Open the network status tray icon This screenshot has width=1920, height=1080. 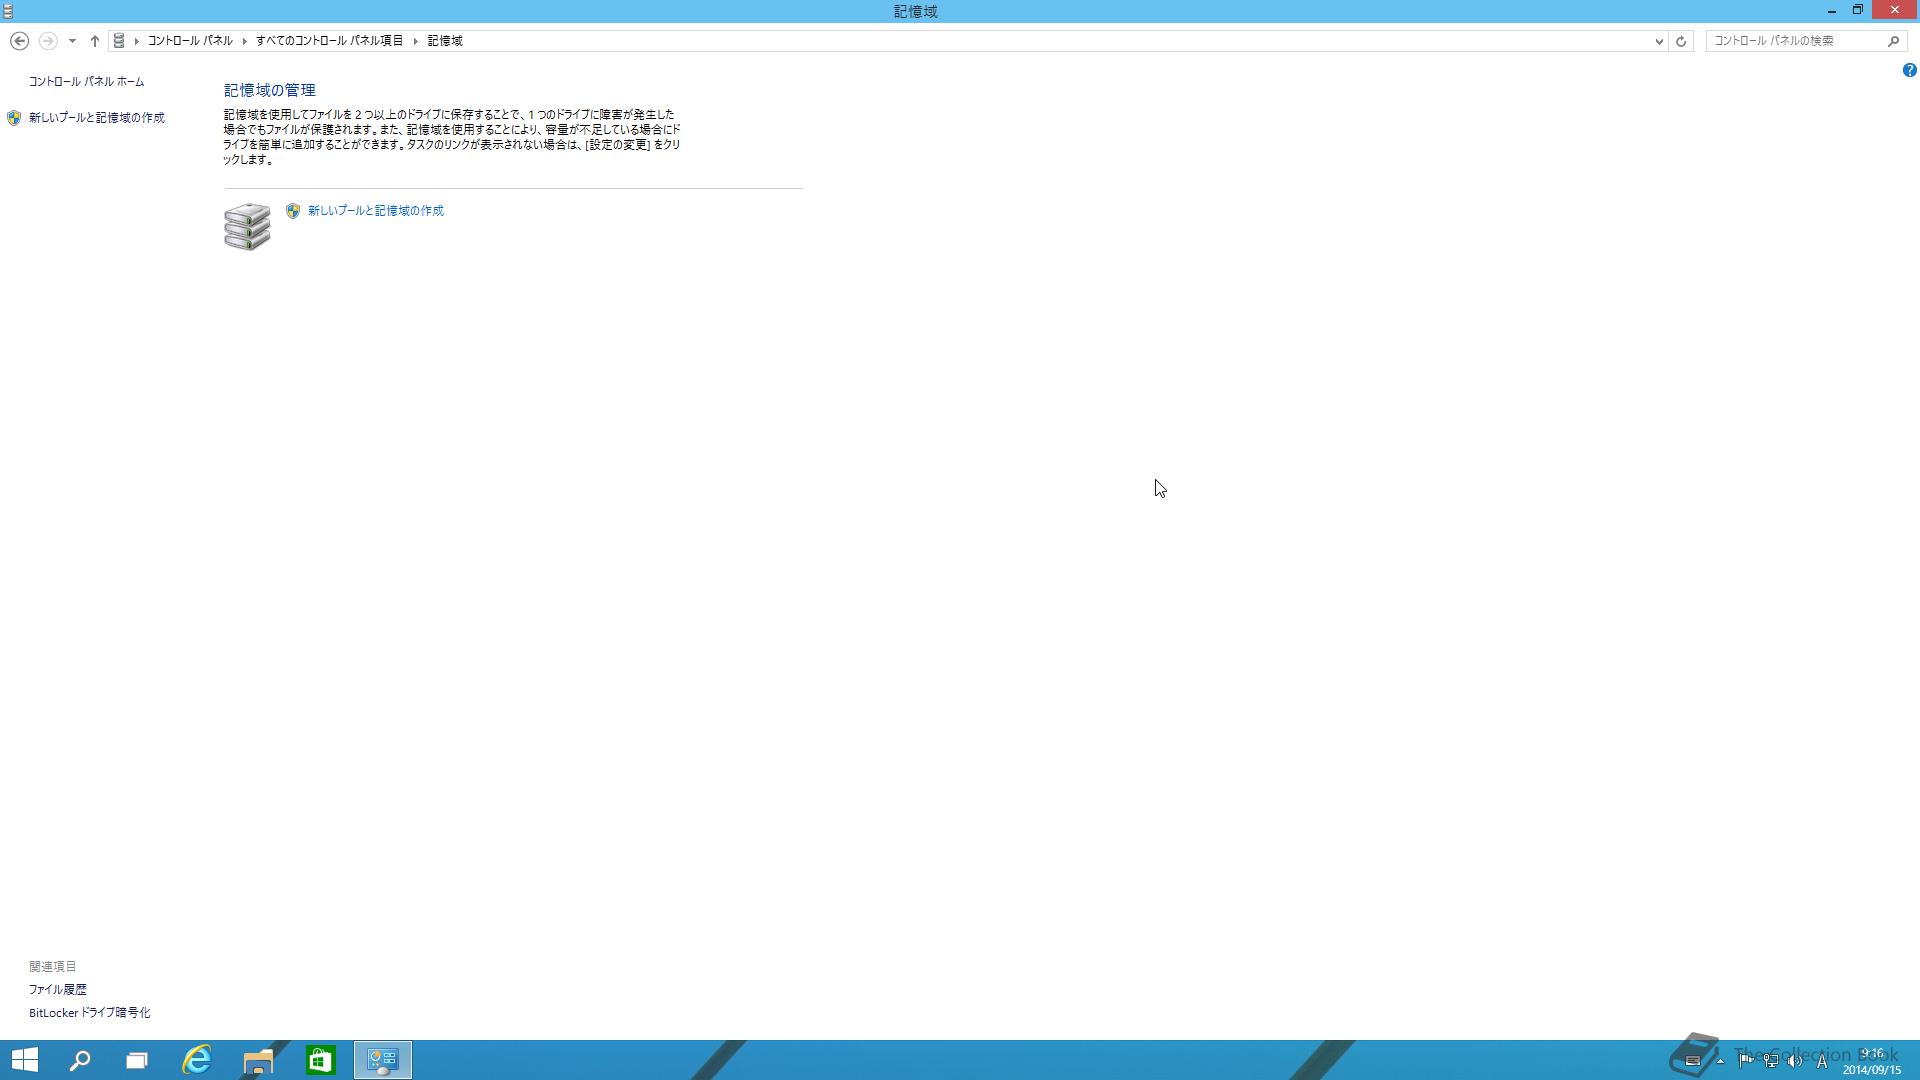click(x=1770, y=1061)
